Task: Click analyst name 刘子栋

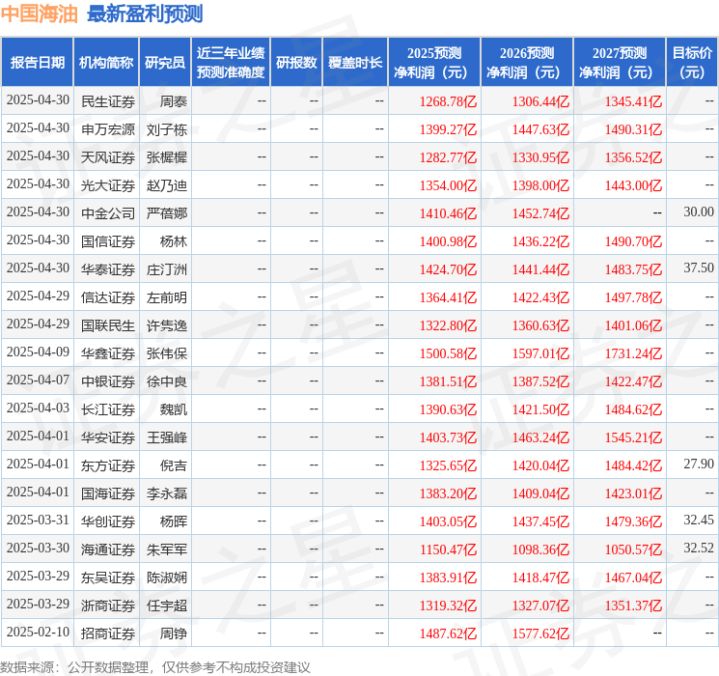Action: [167, 129]
